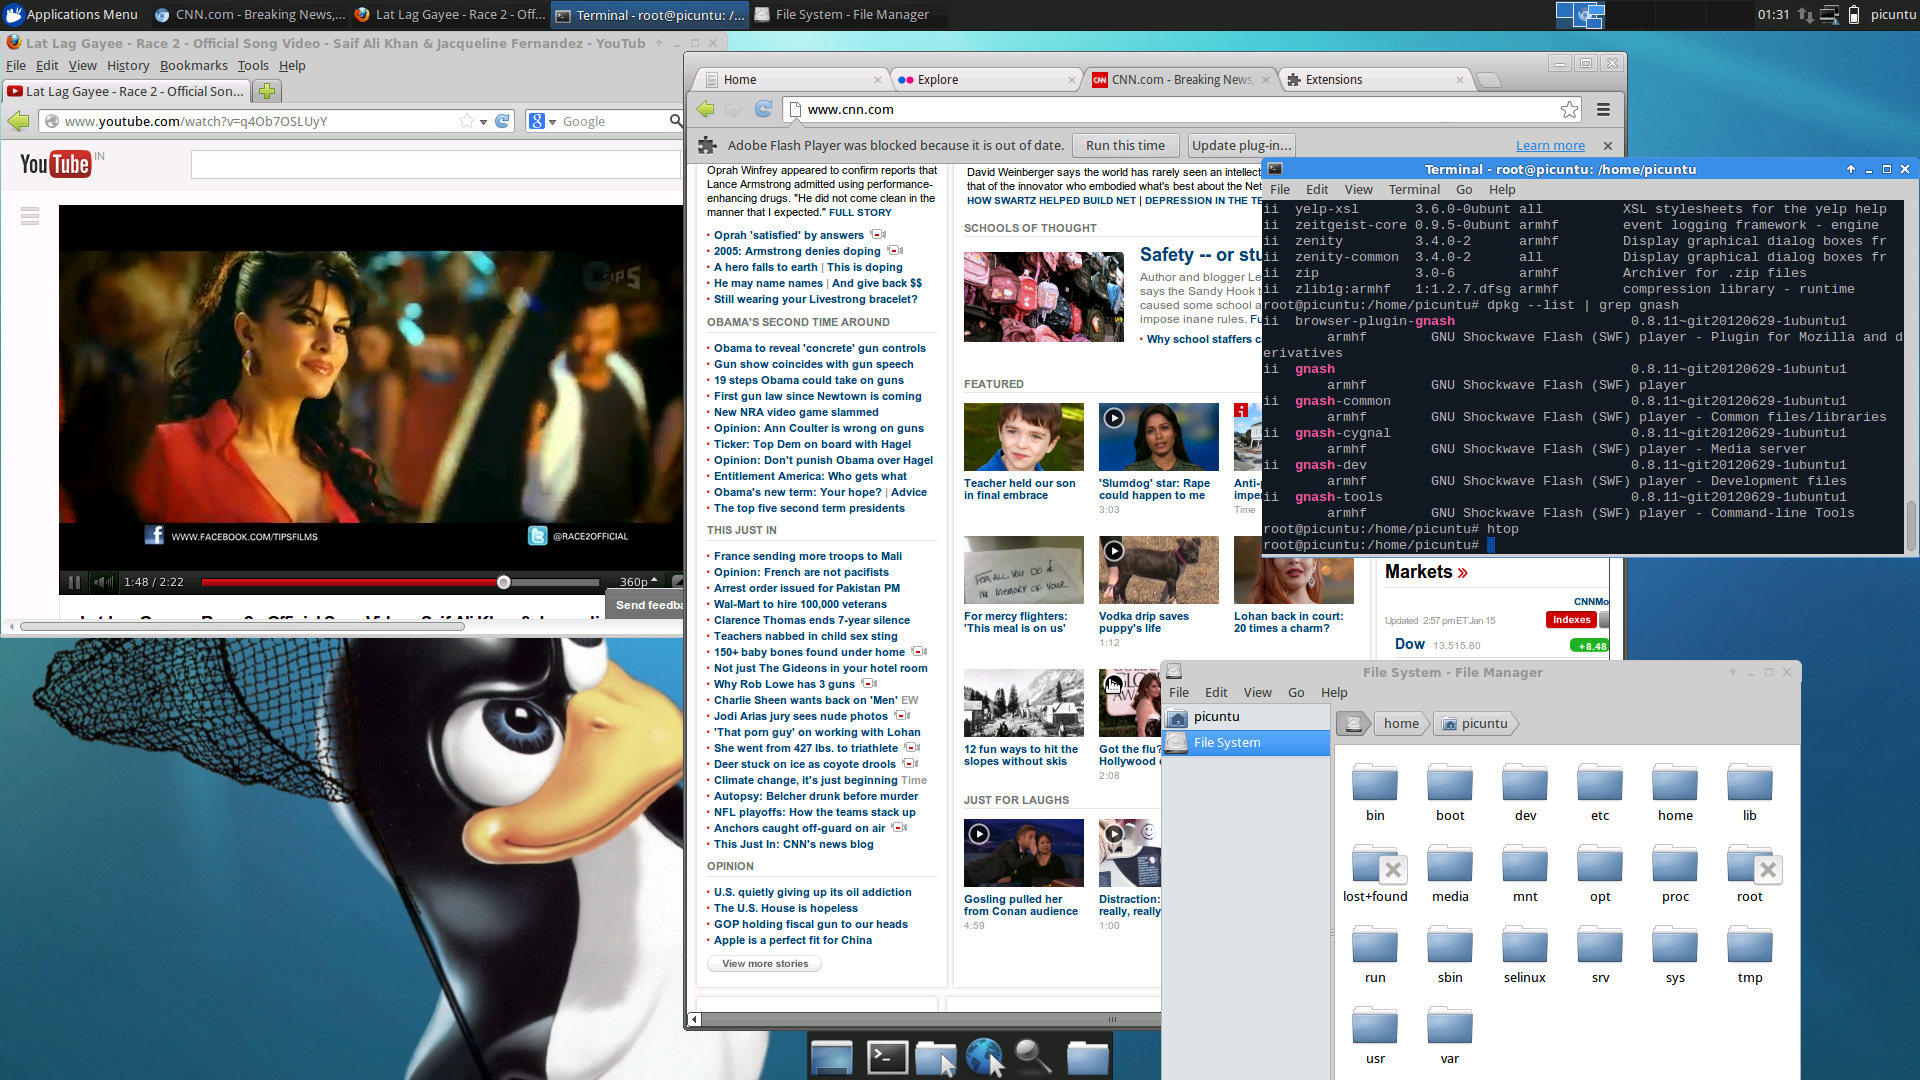Switch to the Home tab in Chromium
The width and height of the screenshot is (1920, 1080).
coord(790,80)
